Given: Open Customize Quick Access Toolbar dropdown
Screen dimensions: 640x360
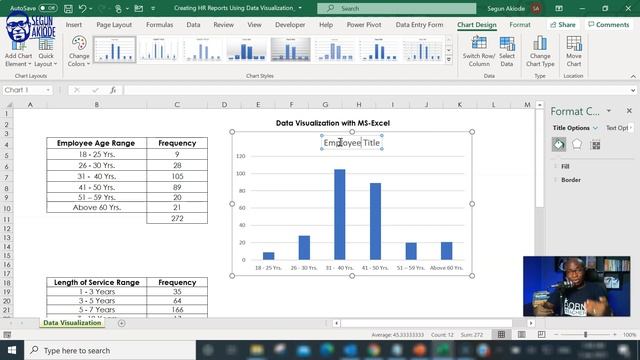Looking at the screenshot, I should point(153,8).
